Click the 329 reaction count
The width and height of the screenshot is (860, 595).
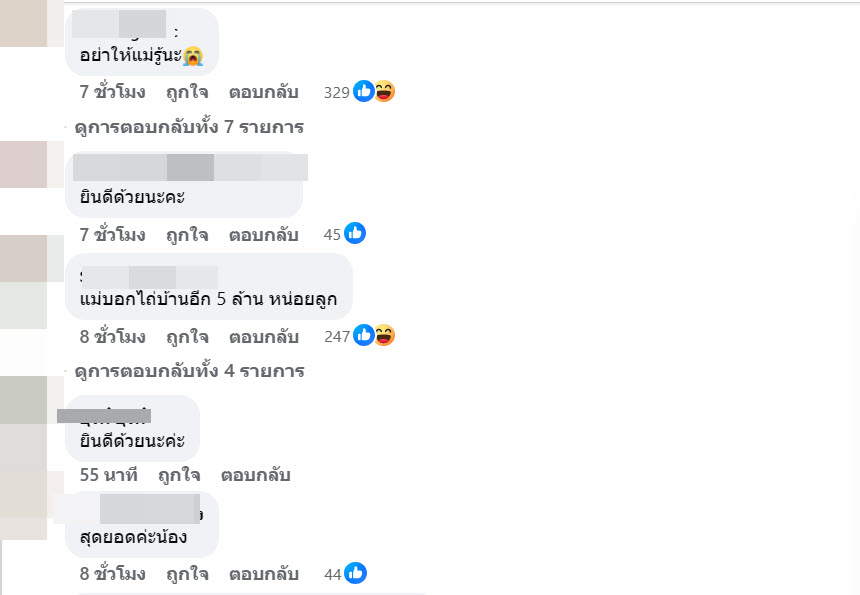tap(337, 93)
